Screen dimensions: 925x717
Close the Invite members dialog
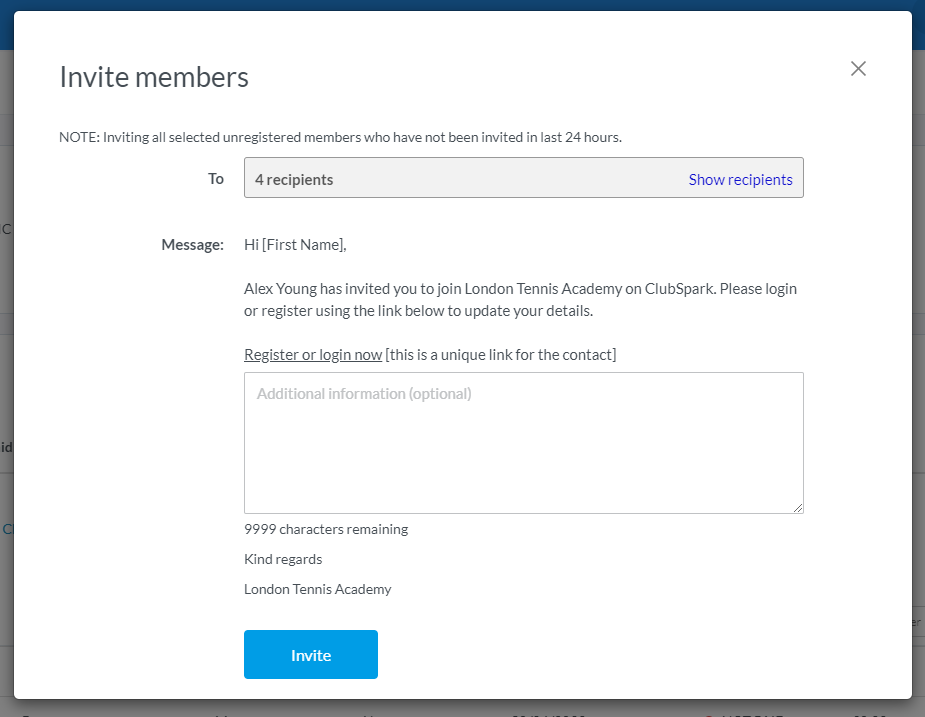858,69
